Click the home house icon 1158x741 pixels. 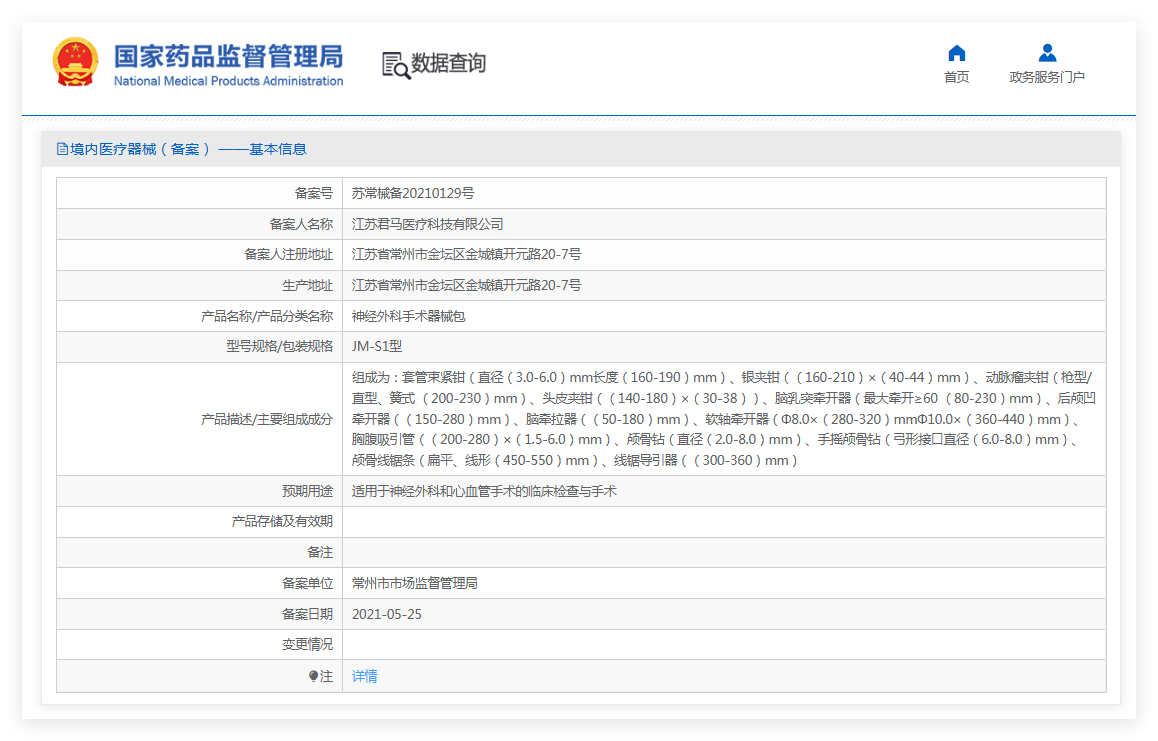[x=956, y=53]
